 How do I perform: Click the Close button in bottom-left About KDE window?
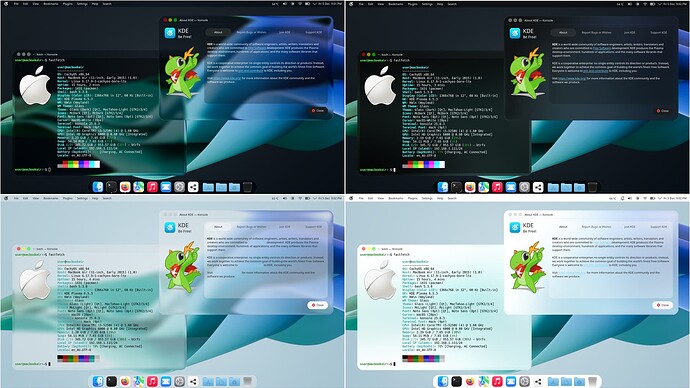318,305
